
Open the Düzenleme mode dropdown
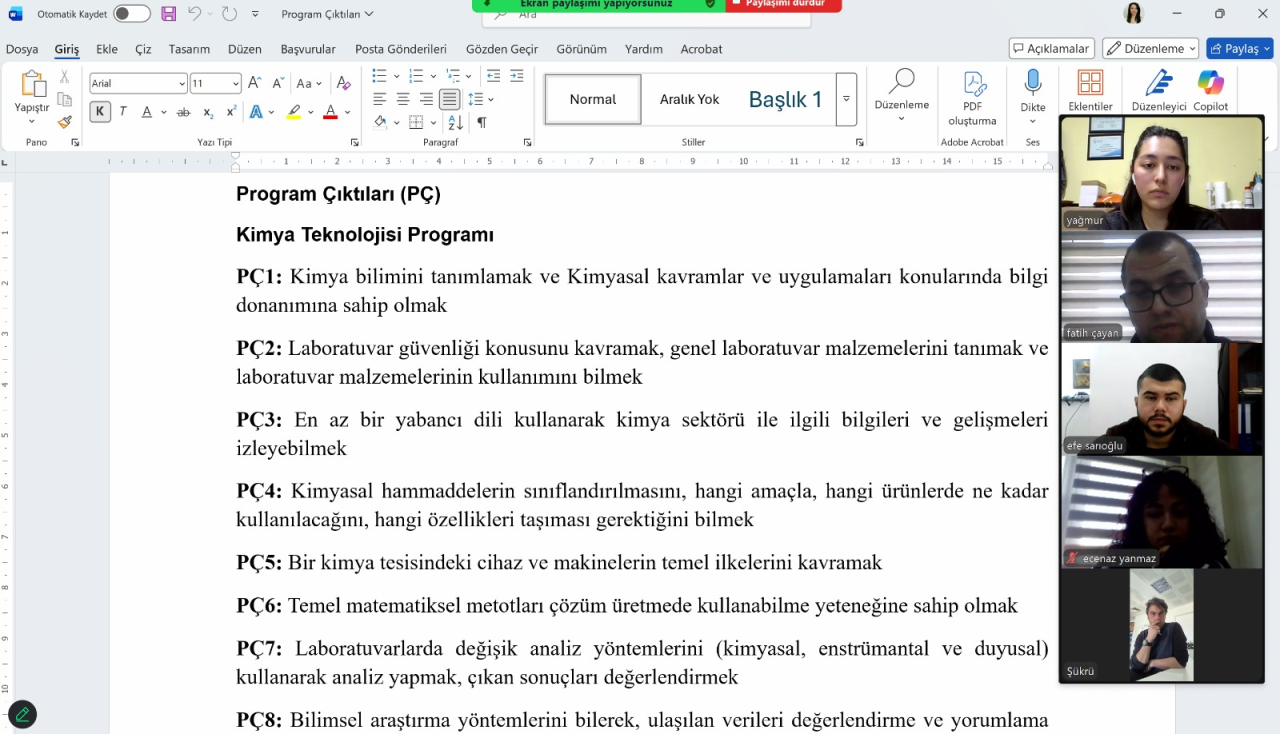click(x=1147, y=48)
